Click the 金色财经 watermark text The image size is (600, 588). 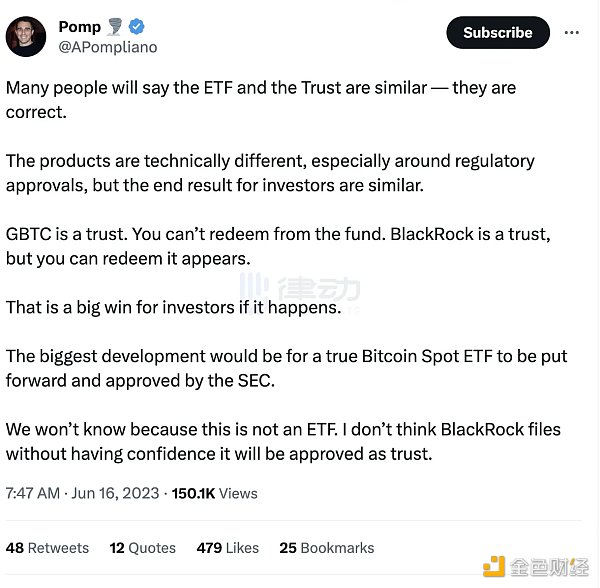(x=549, y=567)
